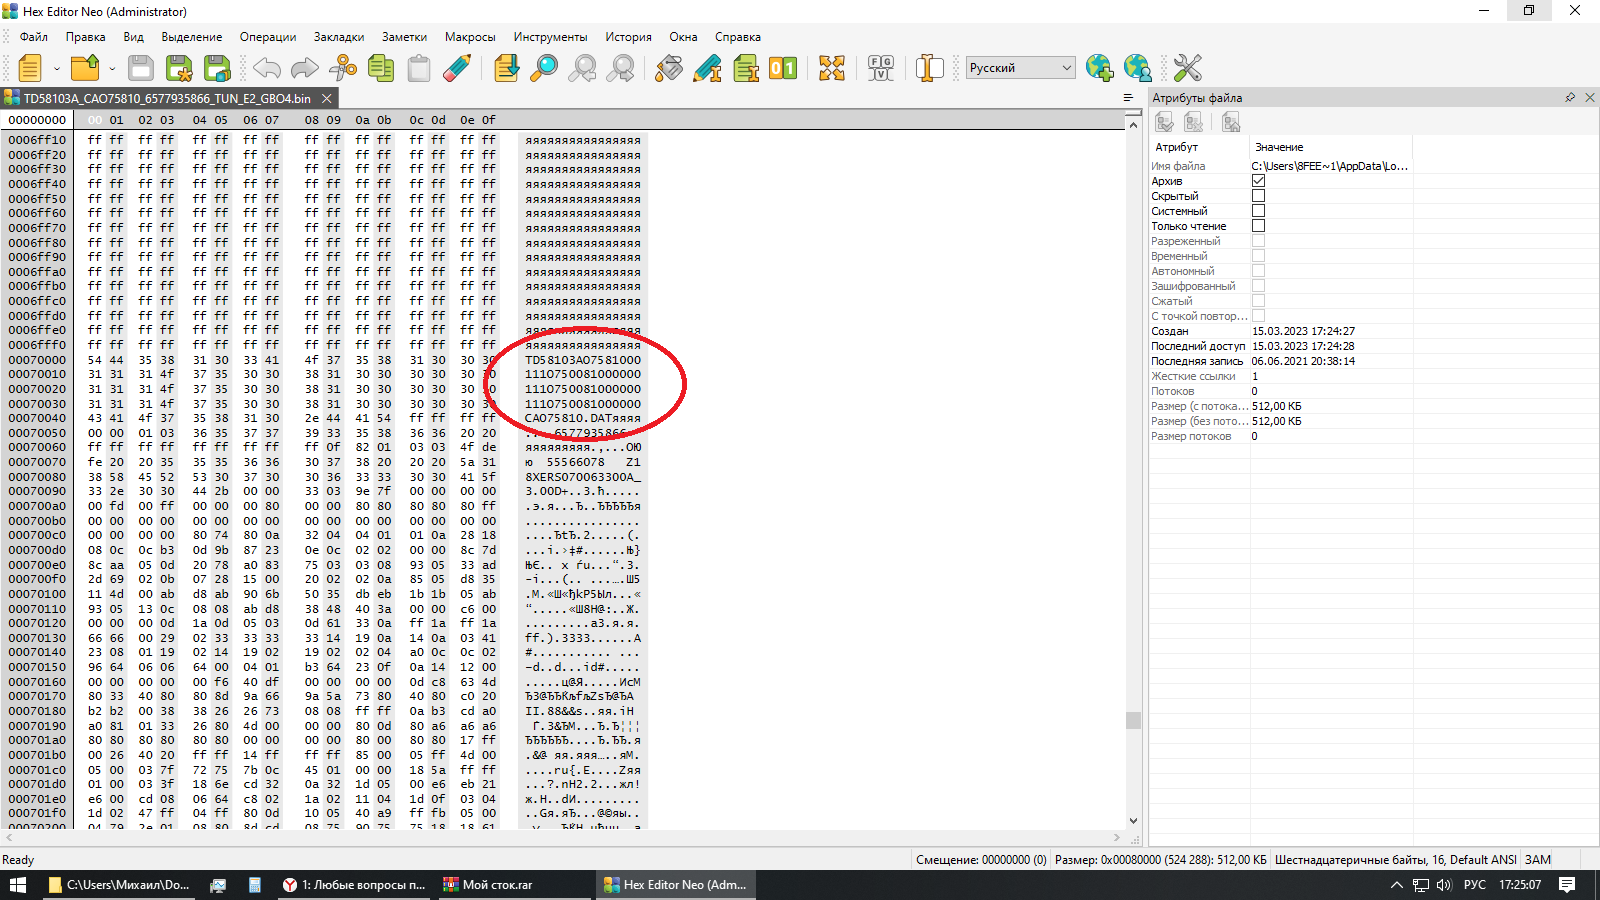1600x900 pixels.
Task: Click the Save floppy disk icon
Action: (x=141, y=68)
